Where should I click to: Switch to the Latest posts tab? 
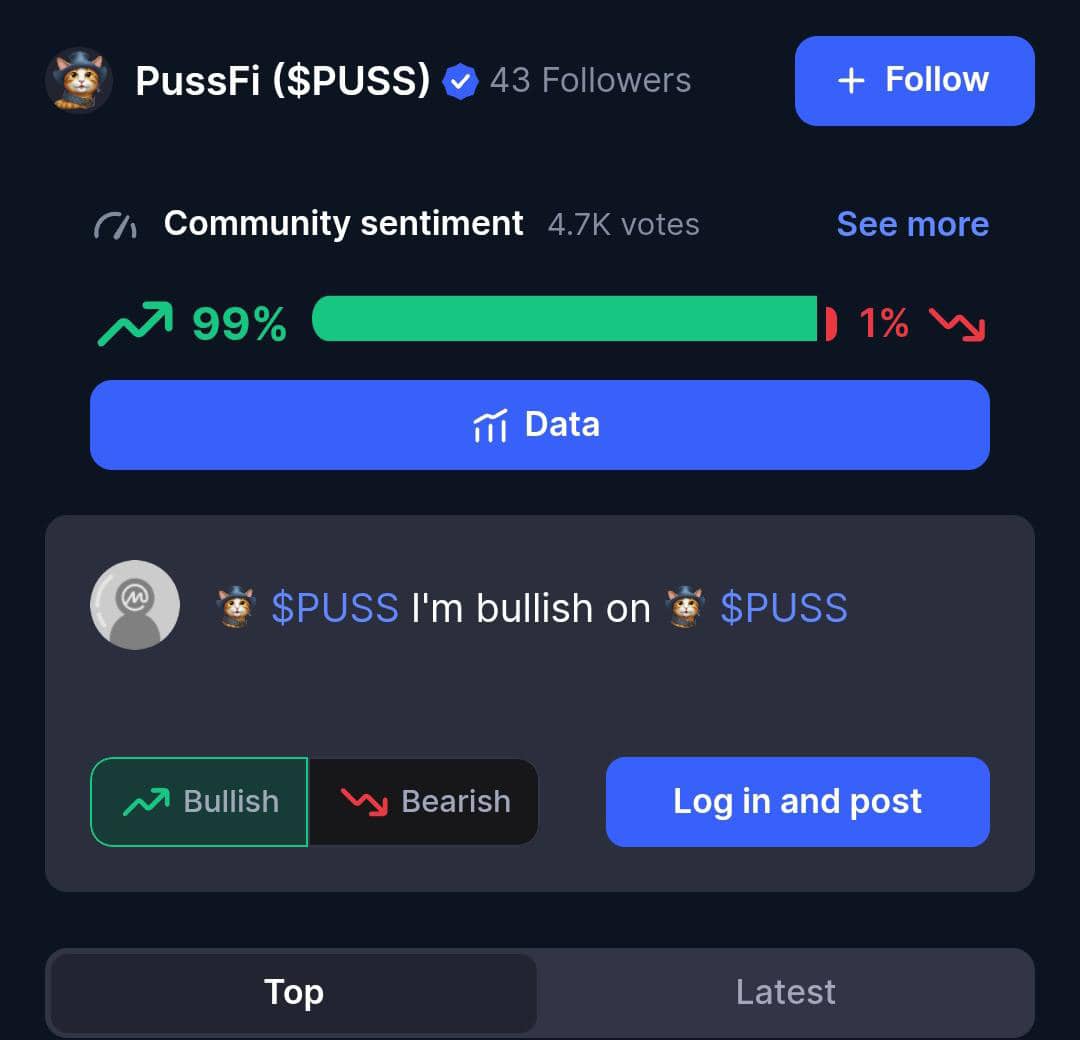click(785, 992)
